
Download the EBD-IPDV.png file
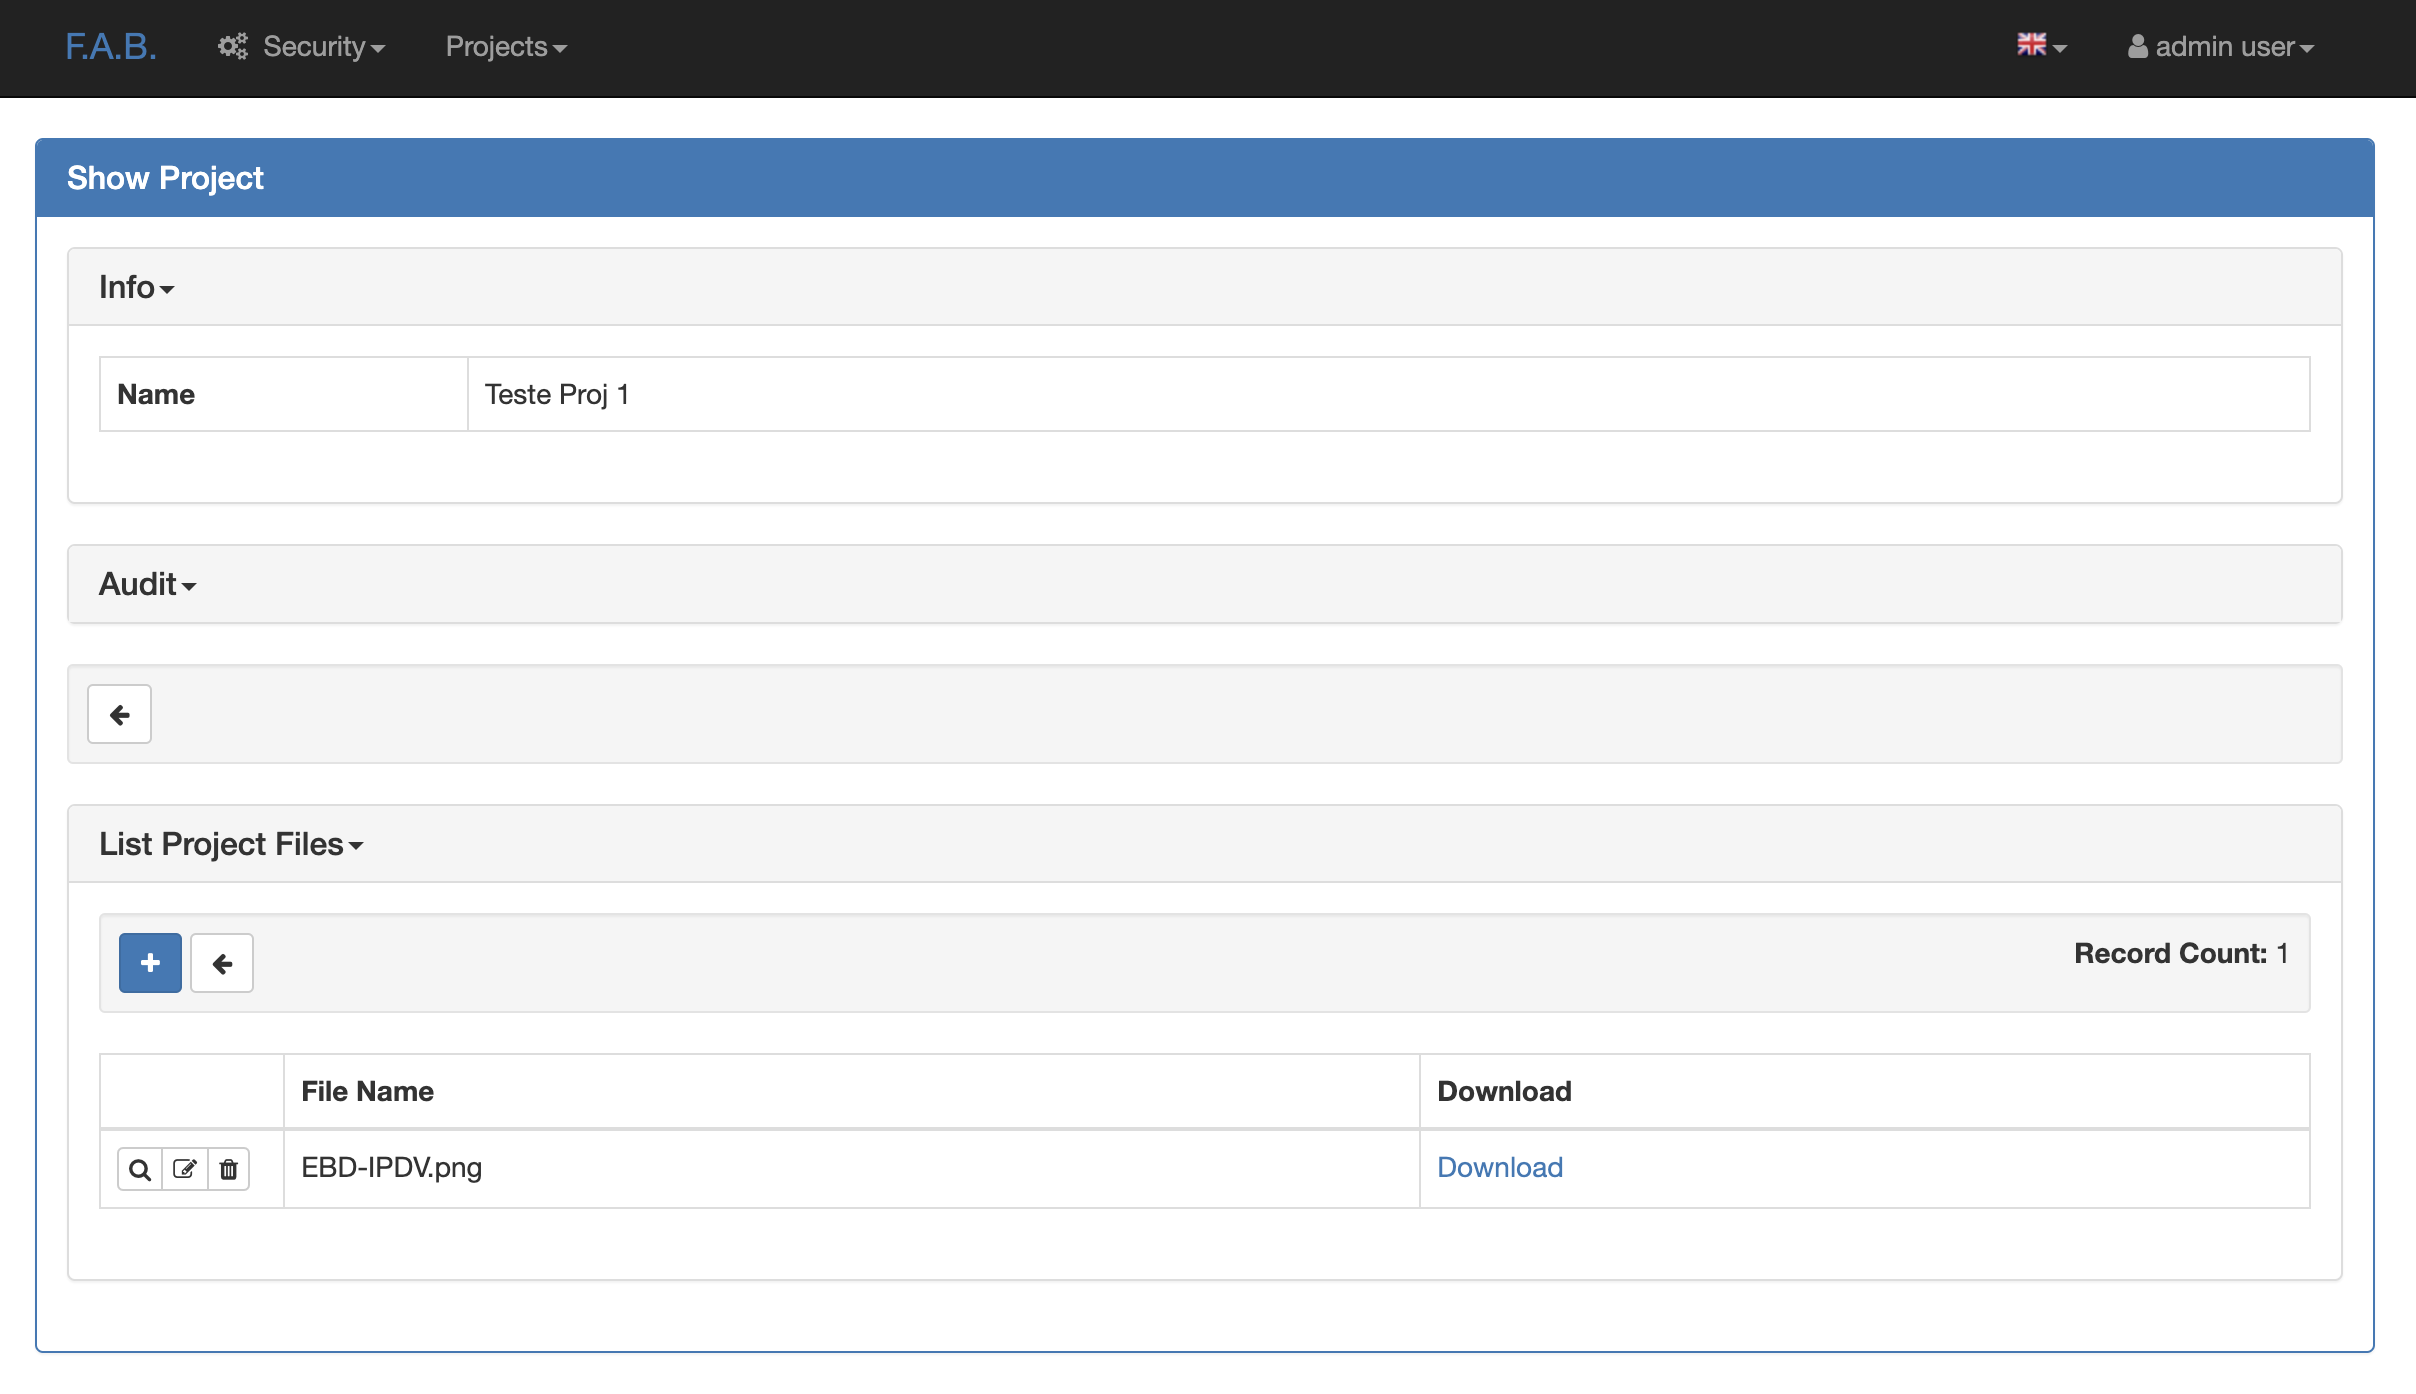tap(1498, 1167)
